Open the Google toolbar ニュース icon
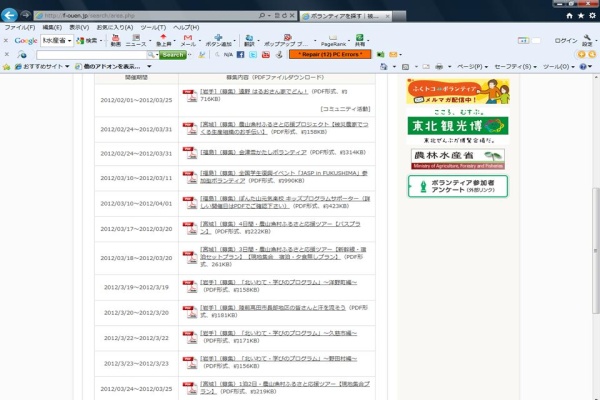The image size is (600, 400). [136, 40]
